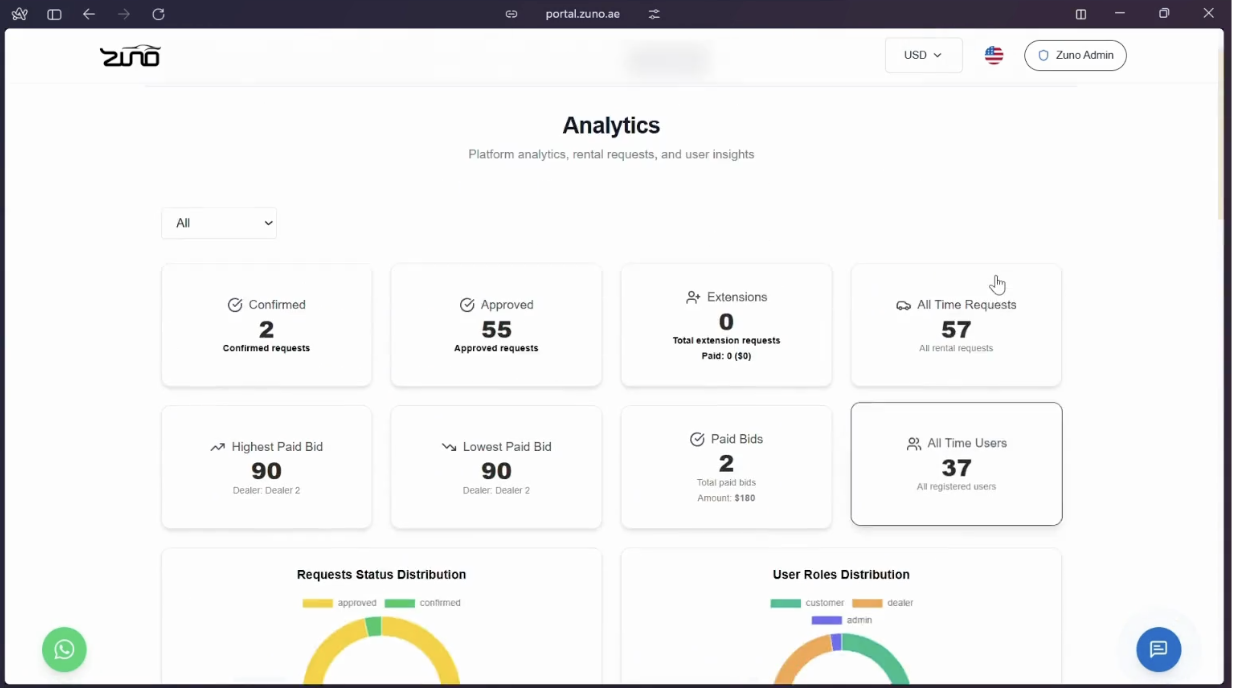1234x688 pixels.
Task: Click the Extensions user-plus icon
Action: pos(693,297)
